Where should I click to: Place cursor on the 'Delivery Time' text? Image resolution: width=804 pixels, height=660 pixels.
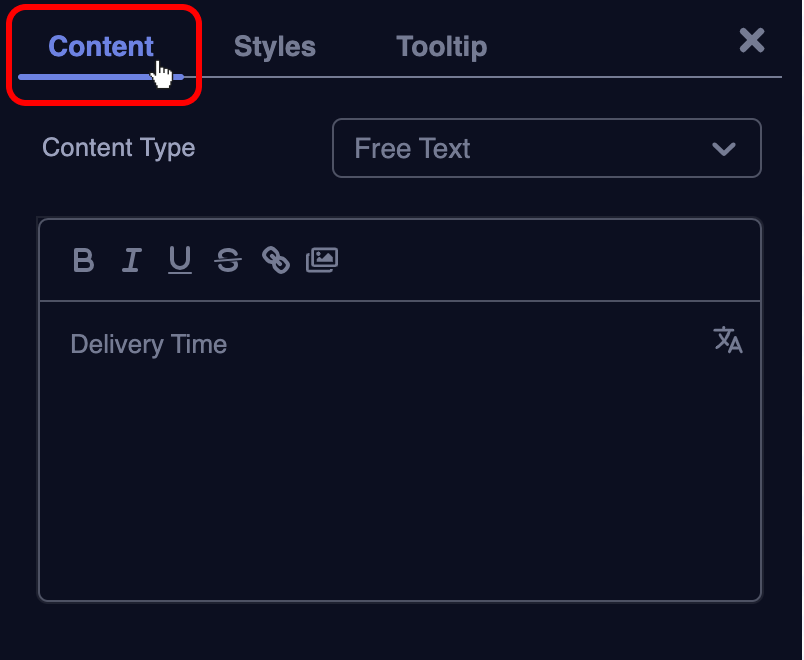(x=149, y=345)
